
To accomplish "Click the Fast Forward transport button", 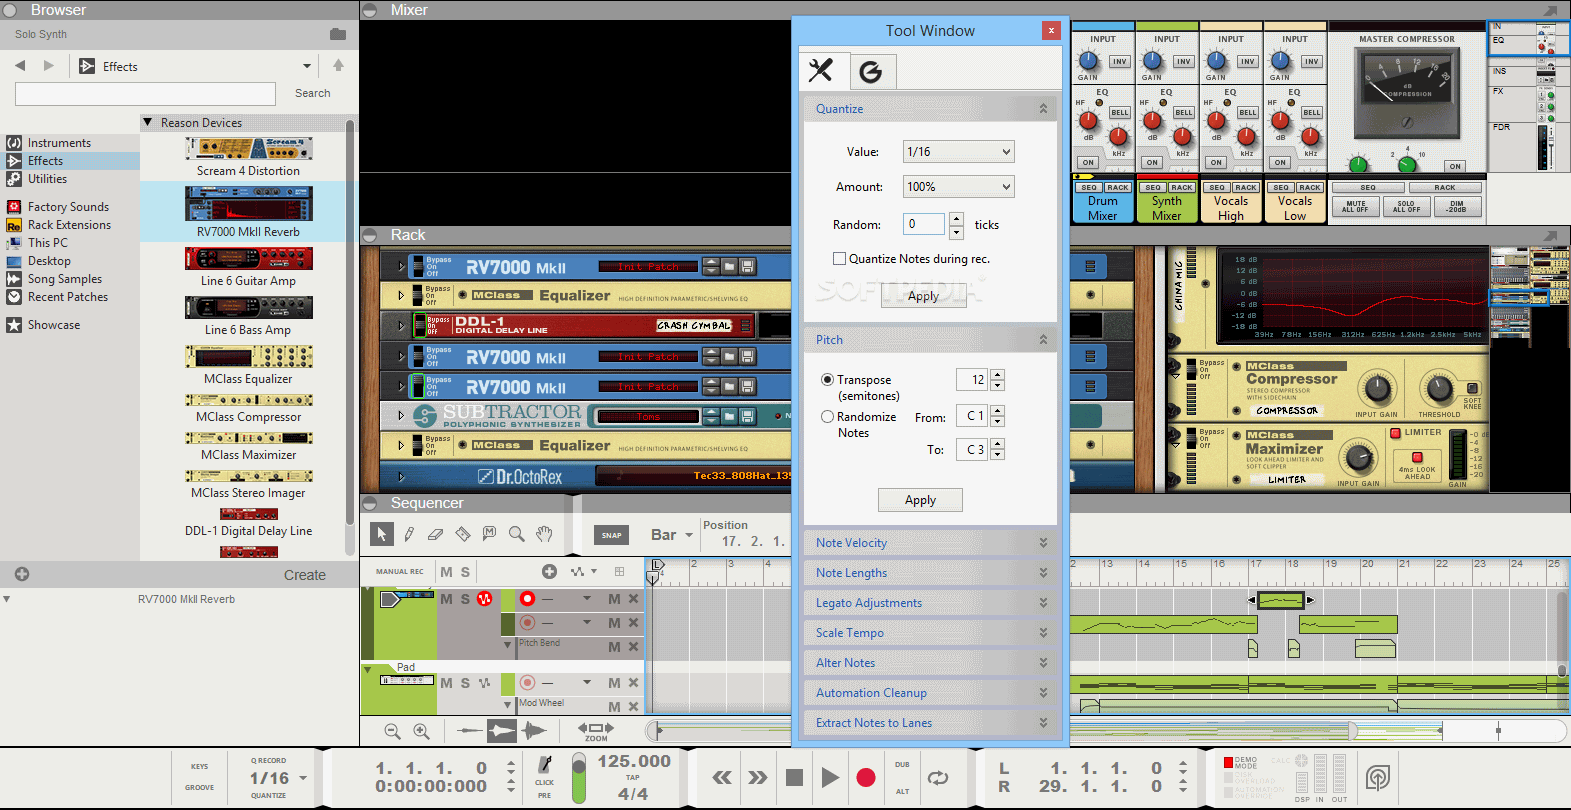I will (x=758, y=777).
